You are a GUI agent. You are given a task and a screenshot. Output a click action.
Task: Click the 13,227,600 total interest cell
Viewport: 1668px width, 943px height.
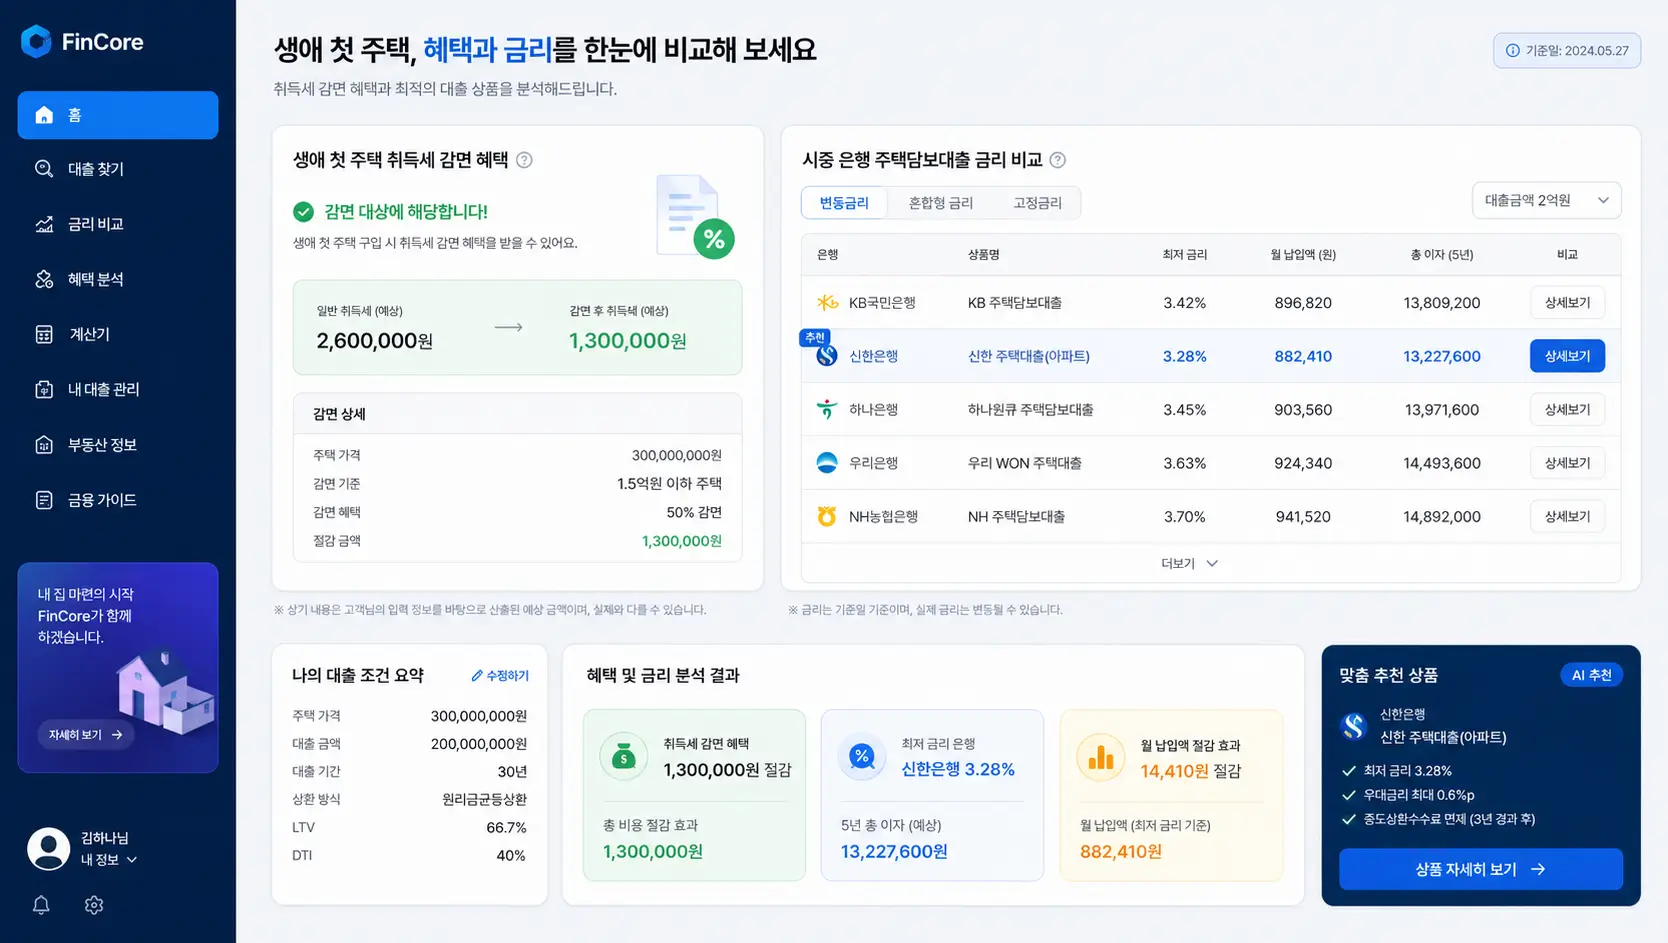click(1441, 356)
